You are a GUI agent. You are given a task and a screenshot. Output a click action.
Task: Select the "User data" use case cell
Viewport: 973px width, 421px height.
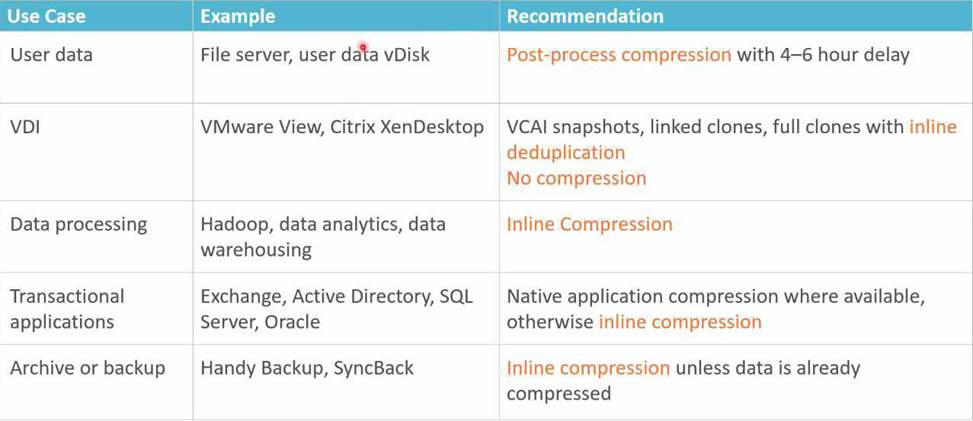[51, 55]
